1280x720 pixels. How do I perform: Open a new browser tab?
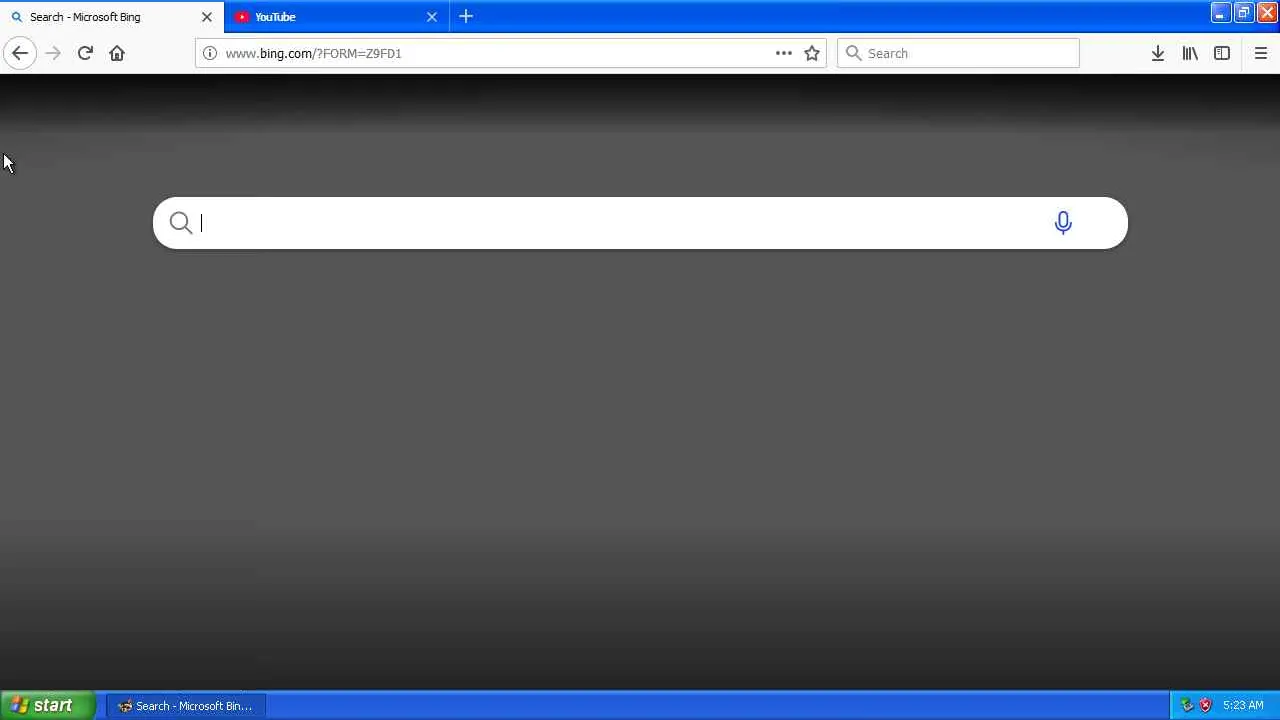(466, 16)
